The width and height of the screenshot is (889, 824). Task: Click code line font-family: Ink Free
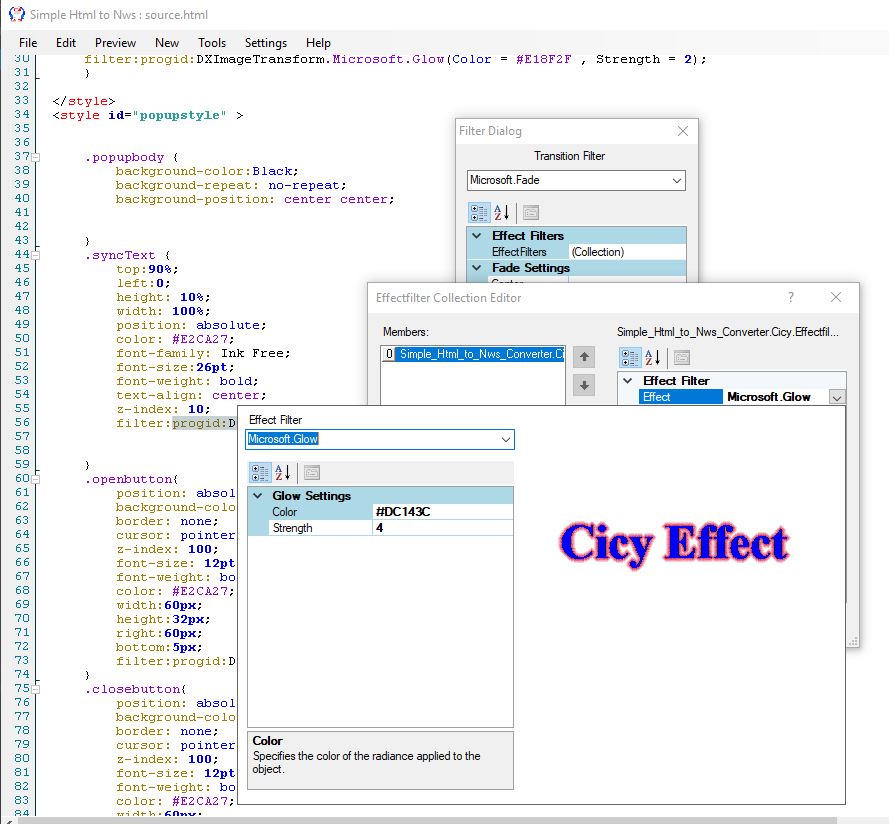pyautogui.click(x=203, y=353)
